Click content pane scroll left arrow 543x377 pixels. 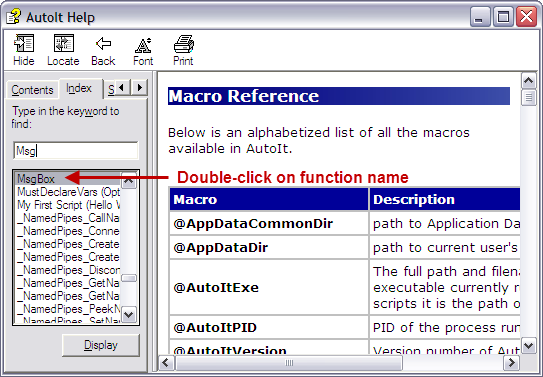click(167, 363)
